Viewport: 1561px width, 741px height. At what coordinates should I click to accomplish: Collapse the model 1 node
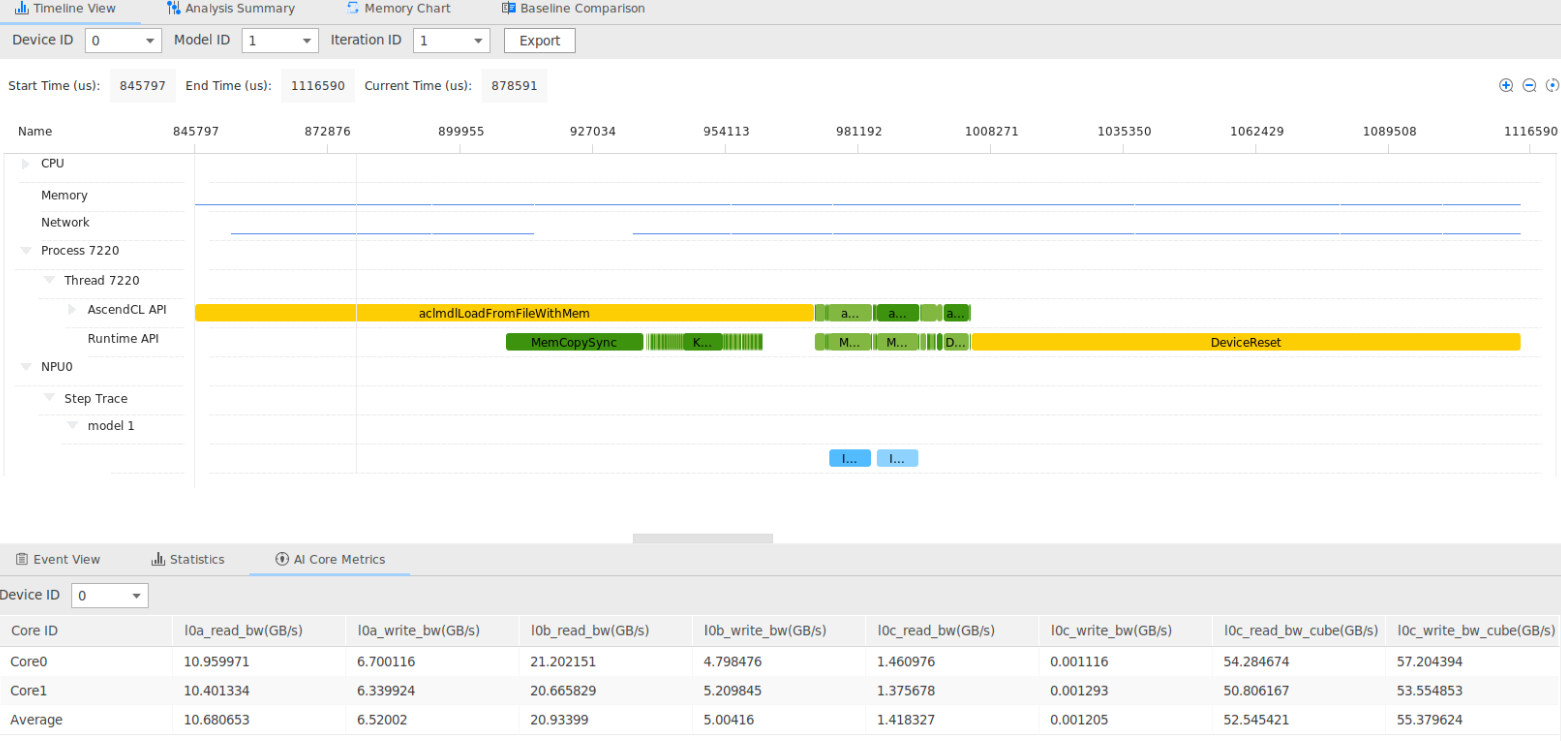(x=72, y=426)
